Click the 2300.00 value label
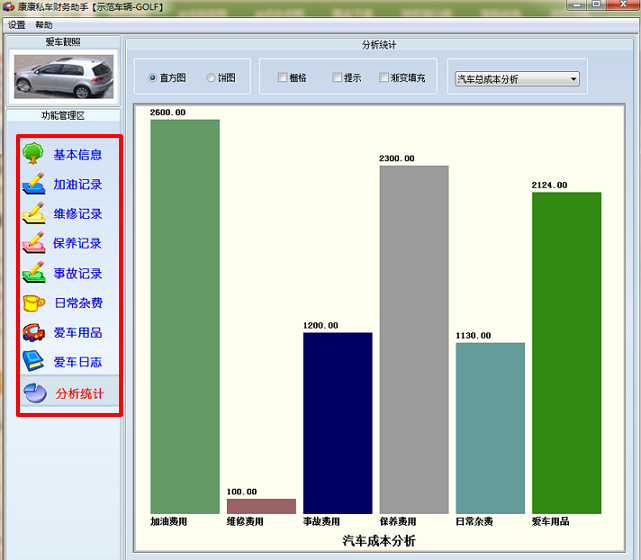Image resolution: width=641 pixels, height=560 pixels. [x=397, y=159]
